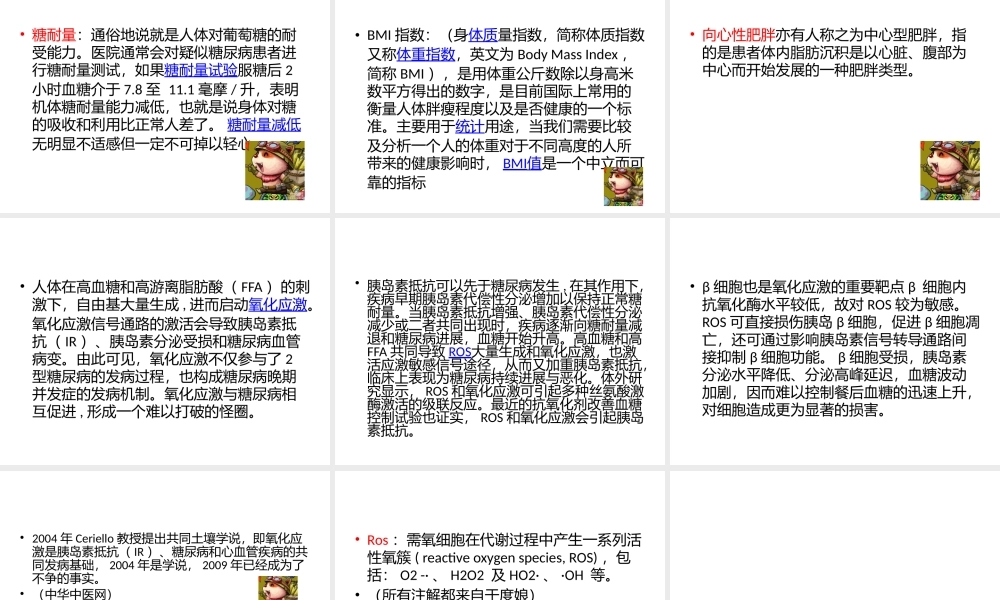This screenshot has height=600, width=1000.
Task: Click the red 糖耐量 heading text
Action: point(52,33)
